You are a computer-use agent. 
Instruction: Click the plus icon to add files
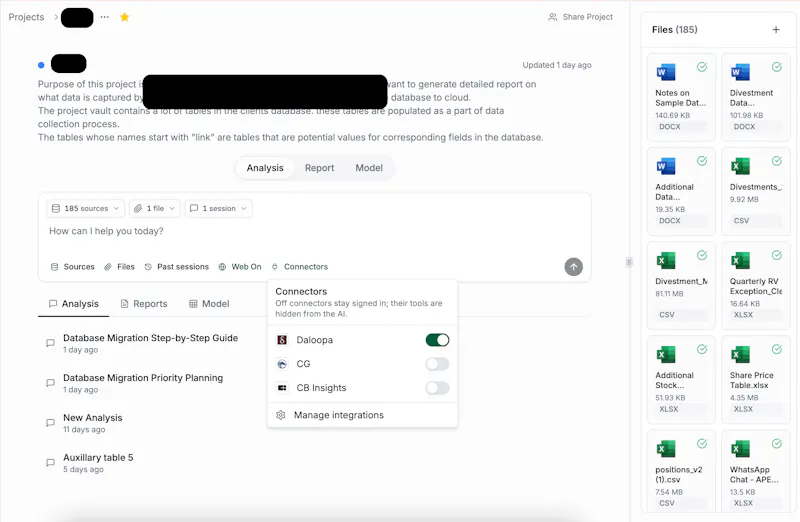coord(776,30)
